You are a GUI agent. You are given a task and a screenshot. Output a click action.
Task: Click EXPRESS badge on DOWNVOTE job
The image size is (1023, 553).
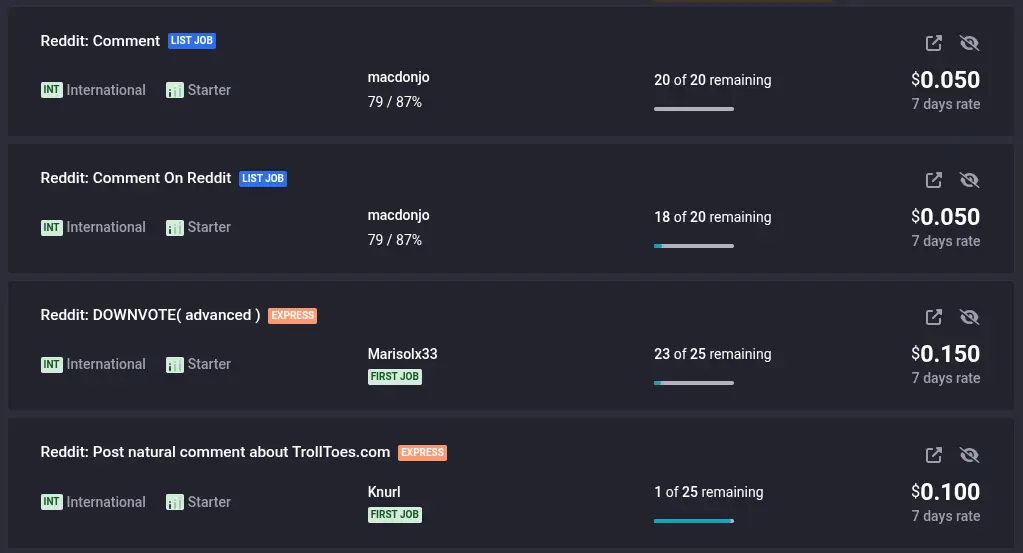coord(292,315)
